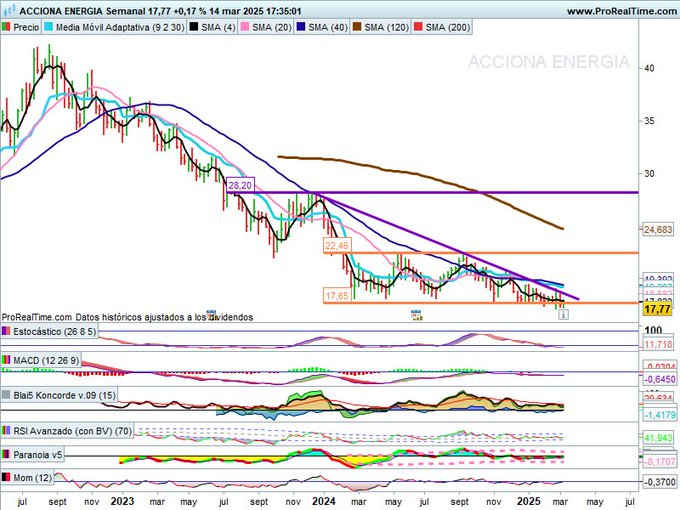This screenshot has height=510, width=680.
Task: Click the 2024 year on time axis
Action: point(324,501)
